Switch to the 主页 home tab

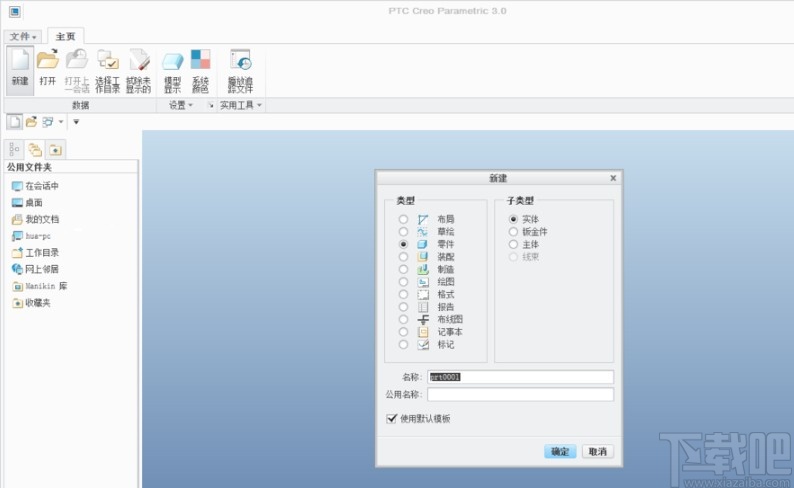tap(65, 36)
